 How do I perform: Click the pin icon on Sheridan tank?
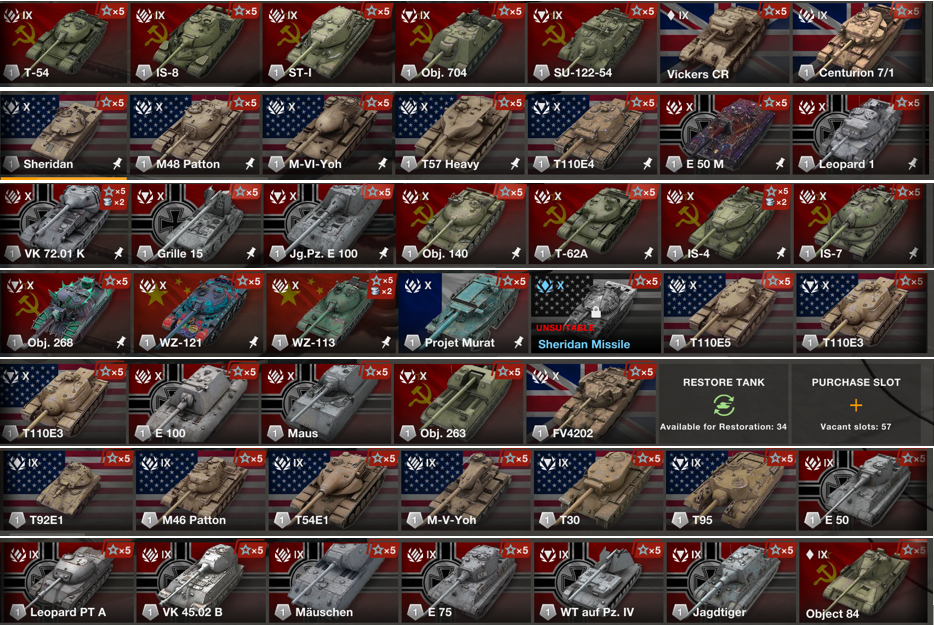(x=117, y=163)
